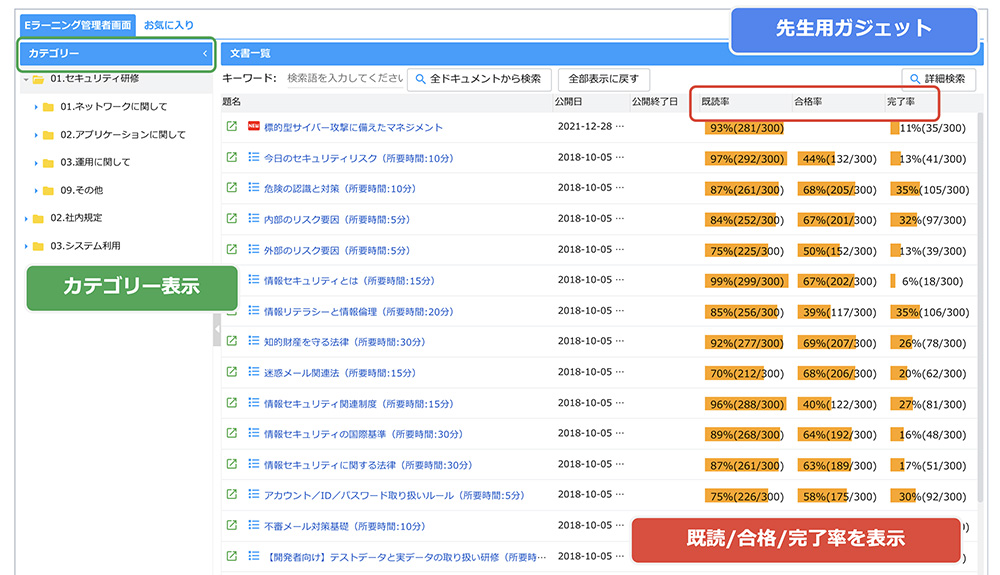Collapse the 01.セキュリティ研修 tree node
The image size is (1000, 575).
(x=26, y=79)
